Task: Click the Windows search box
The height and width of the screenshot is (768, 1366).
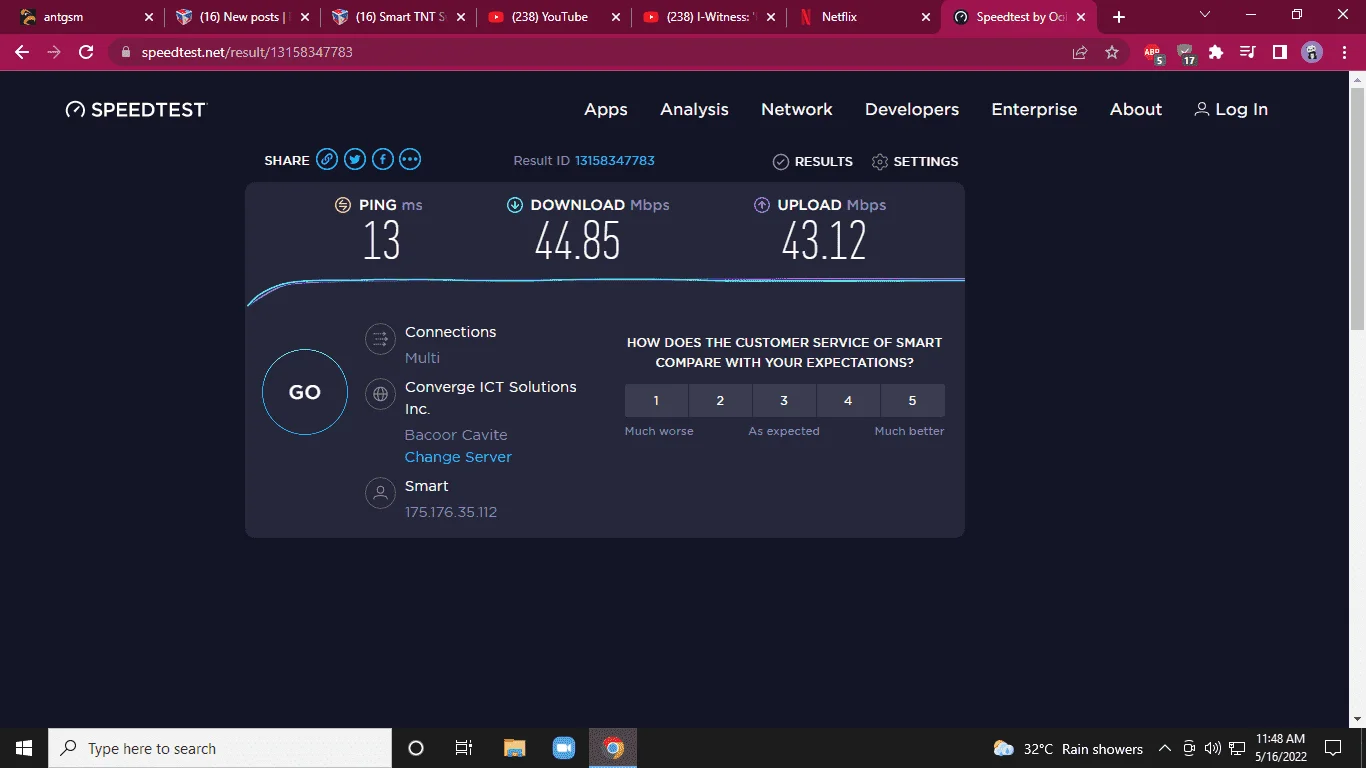Action: coord(220,748)
